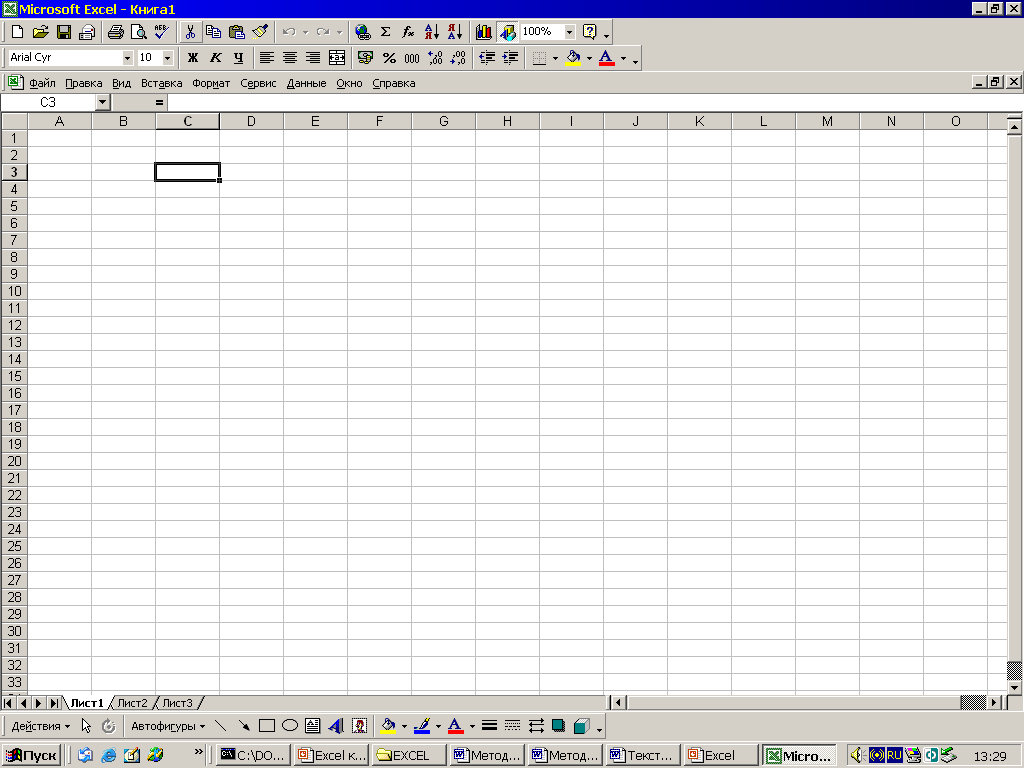The width and height of the screenshot is (1024, 768).
Task: Click the formula bar equals button
Action: coord(159,102)
